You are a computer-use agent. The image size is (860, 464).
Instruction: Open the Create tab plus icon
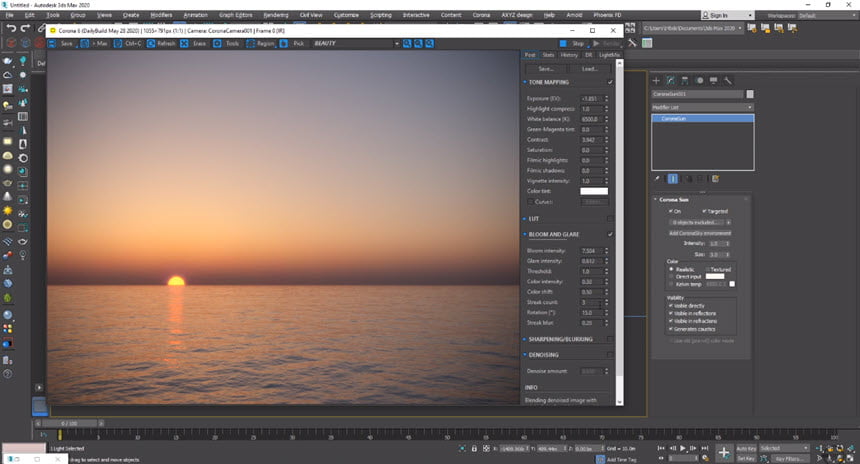656,79
